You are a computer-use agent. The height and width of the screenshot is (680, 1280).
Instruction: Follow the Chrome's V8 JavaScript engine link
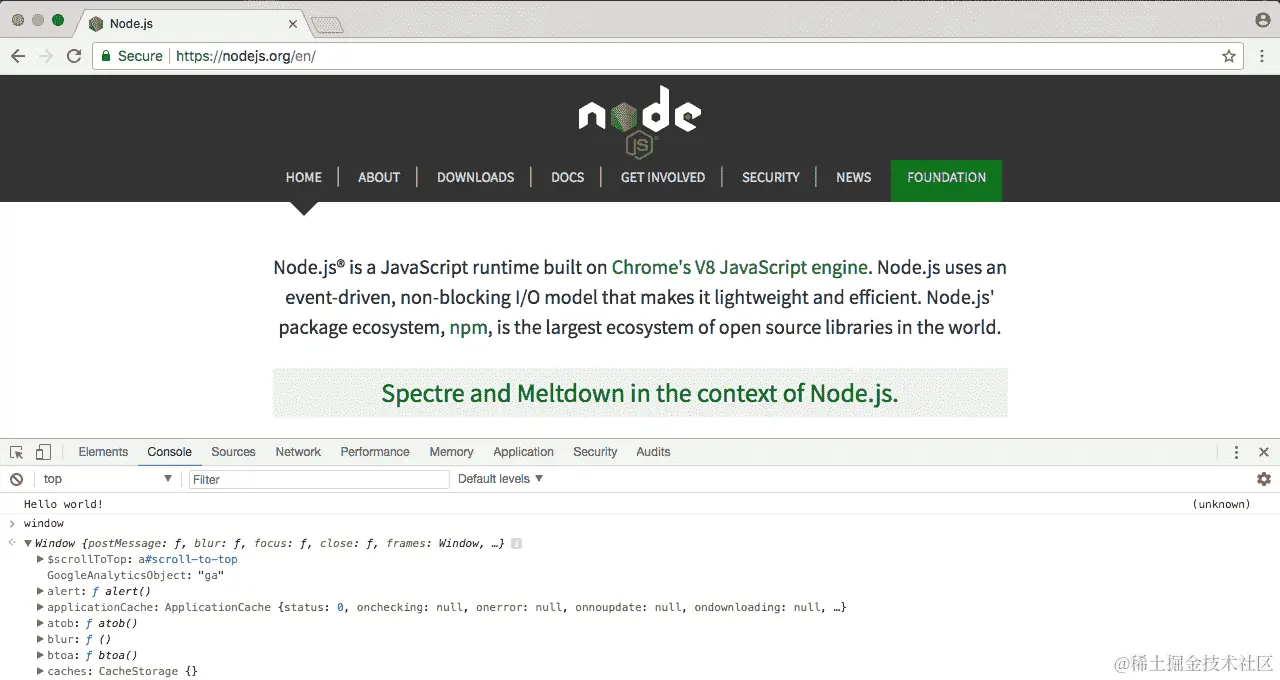point(739,267)
